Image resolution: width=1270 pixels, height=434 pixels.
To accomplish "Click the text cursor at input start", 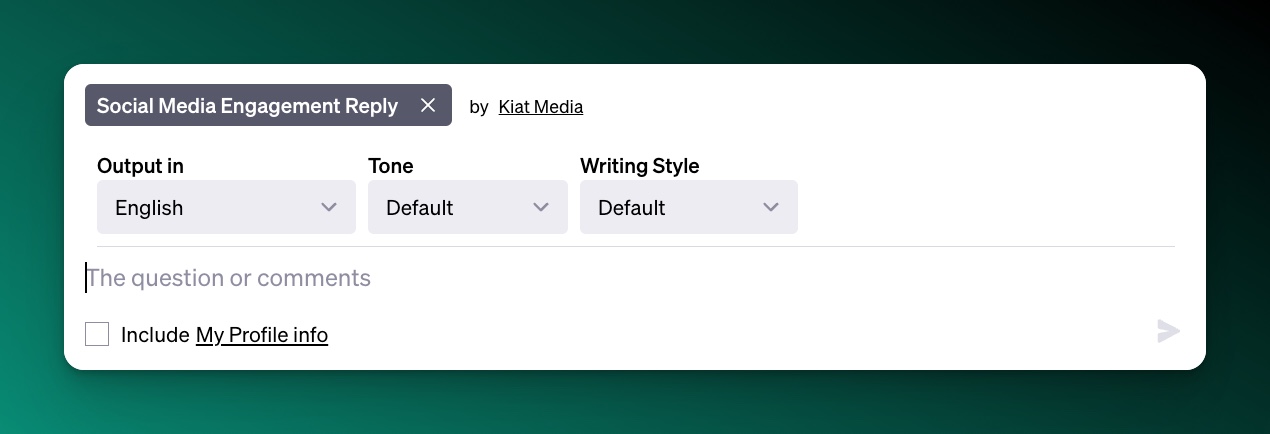I will (86, 278).
